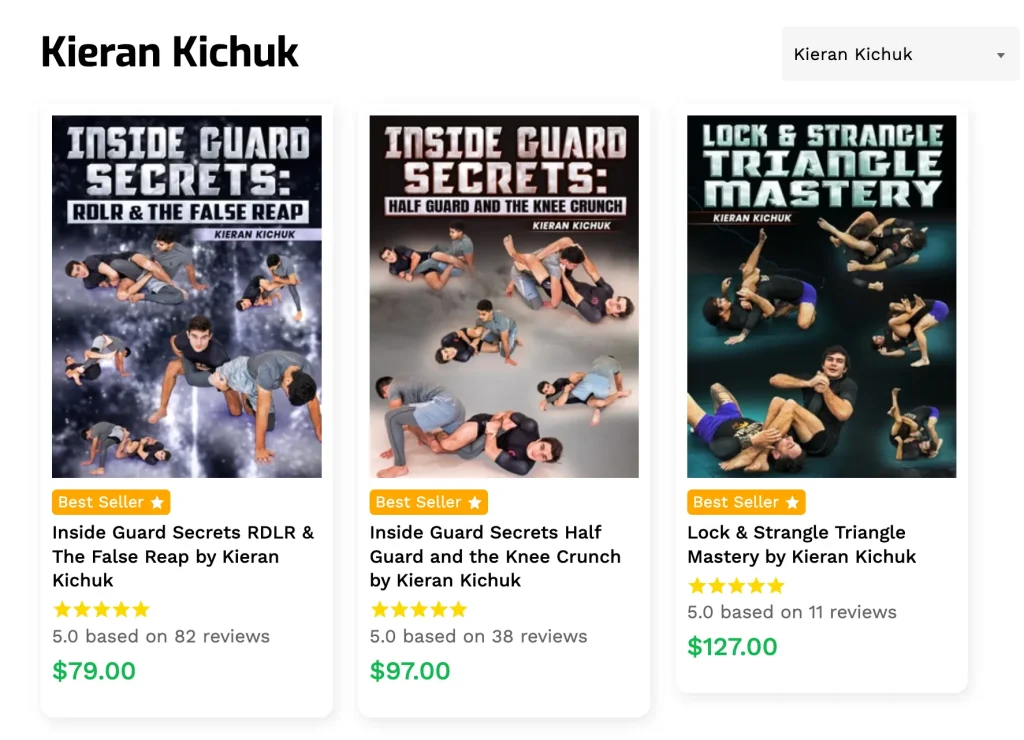Click star ratings under RDLR & False Reap
This screenshot has height=740, width=1024.
pos(101,609)
